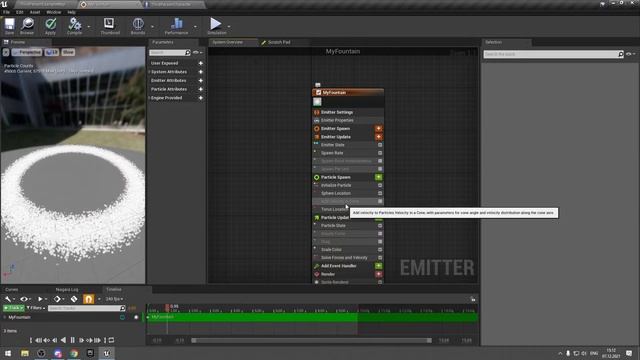Toggle the Spawn Rate module checkbox

[380, 153]
